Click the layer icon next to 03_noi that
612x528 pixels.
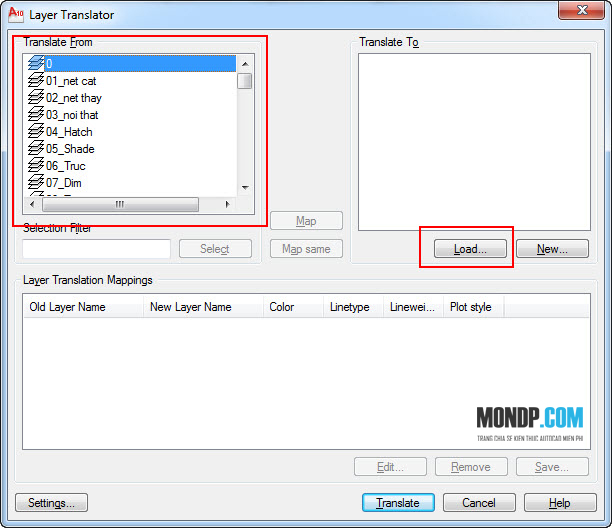click(36, 114)
